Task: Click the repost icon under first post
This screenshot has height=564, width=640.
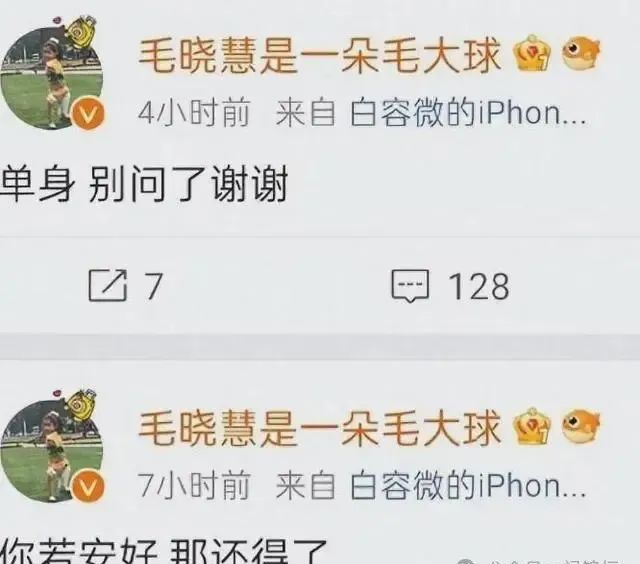Action: 108,285
